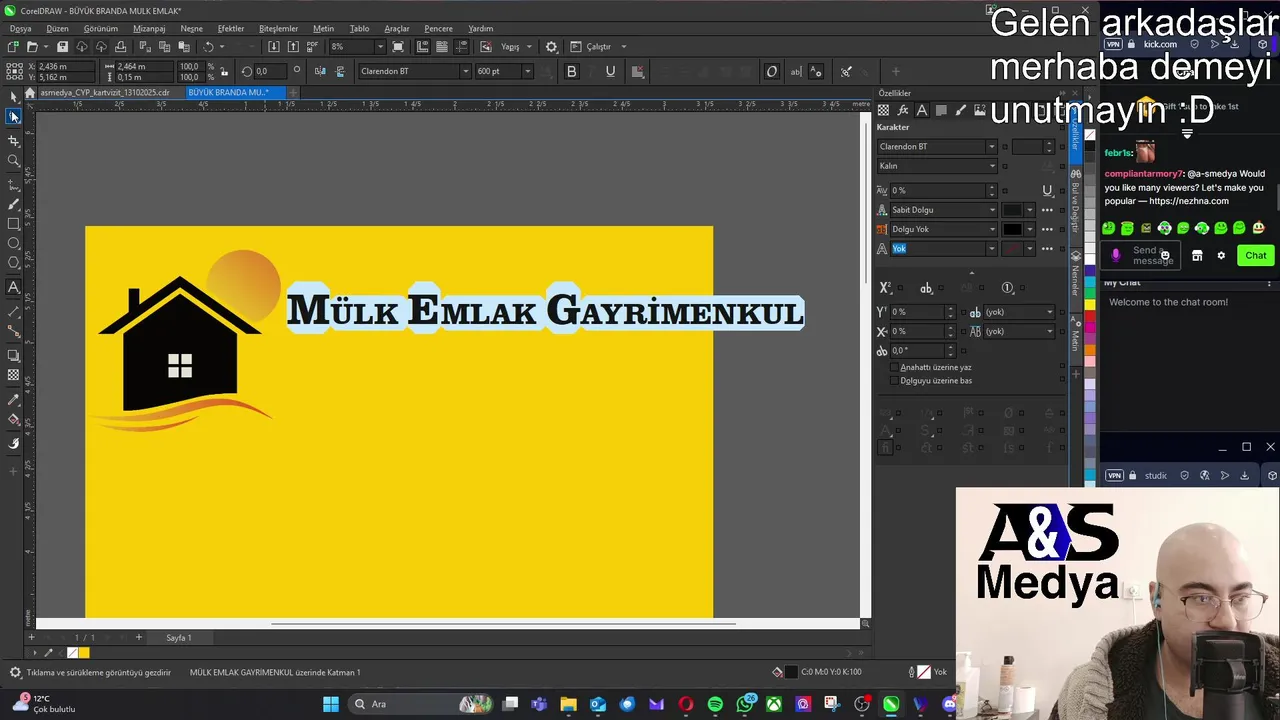Select the Text tool
Viewport: 1280px width, 720px height.
[13, 287]
